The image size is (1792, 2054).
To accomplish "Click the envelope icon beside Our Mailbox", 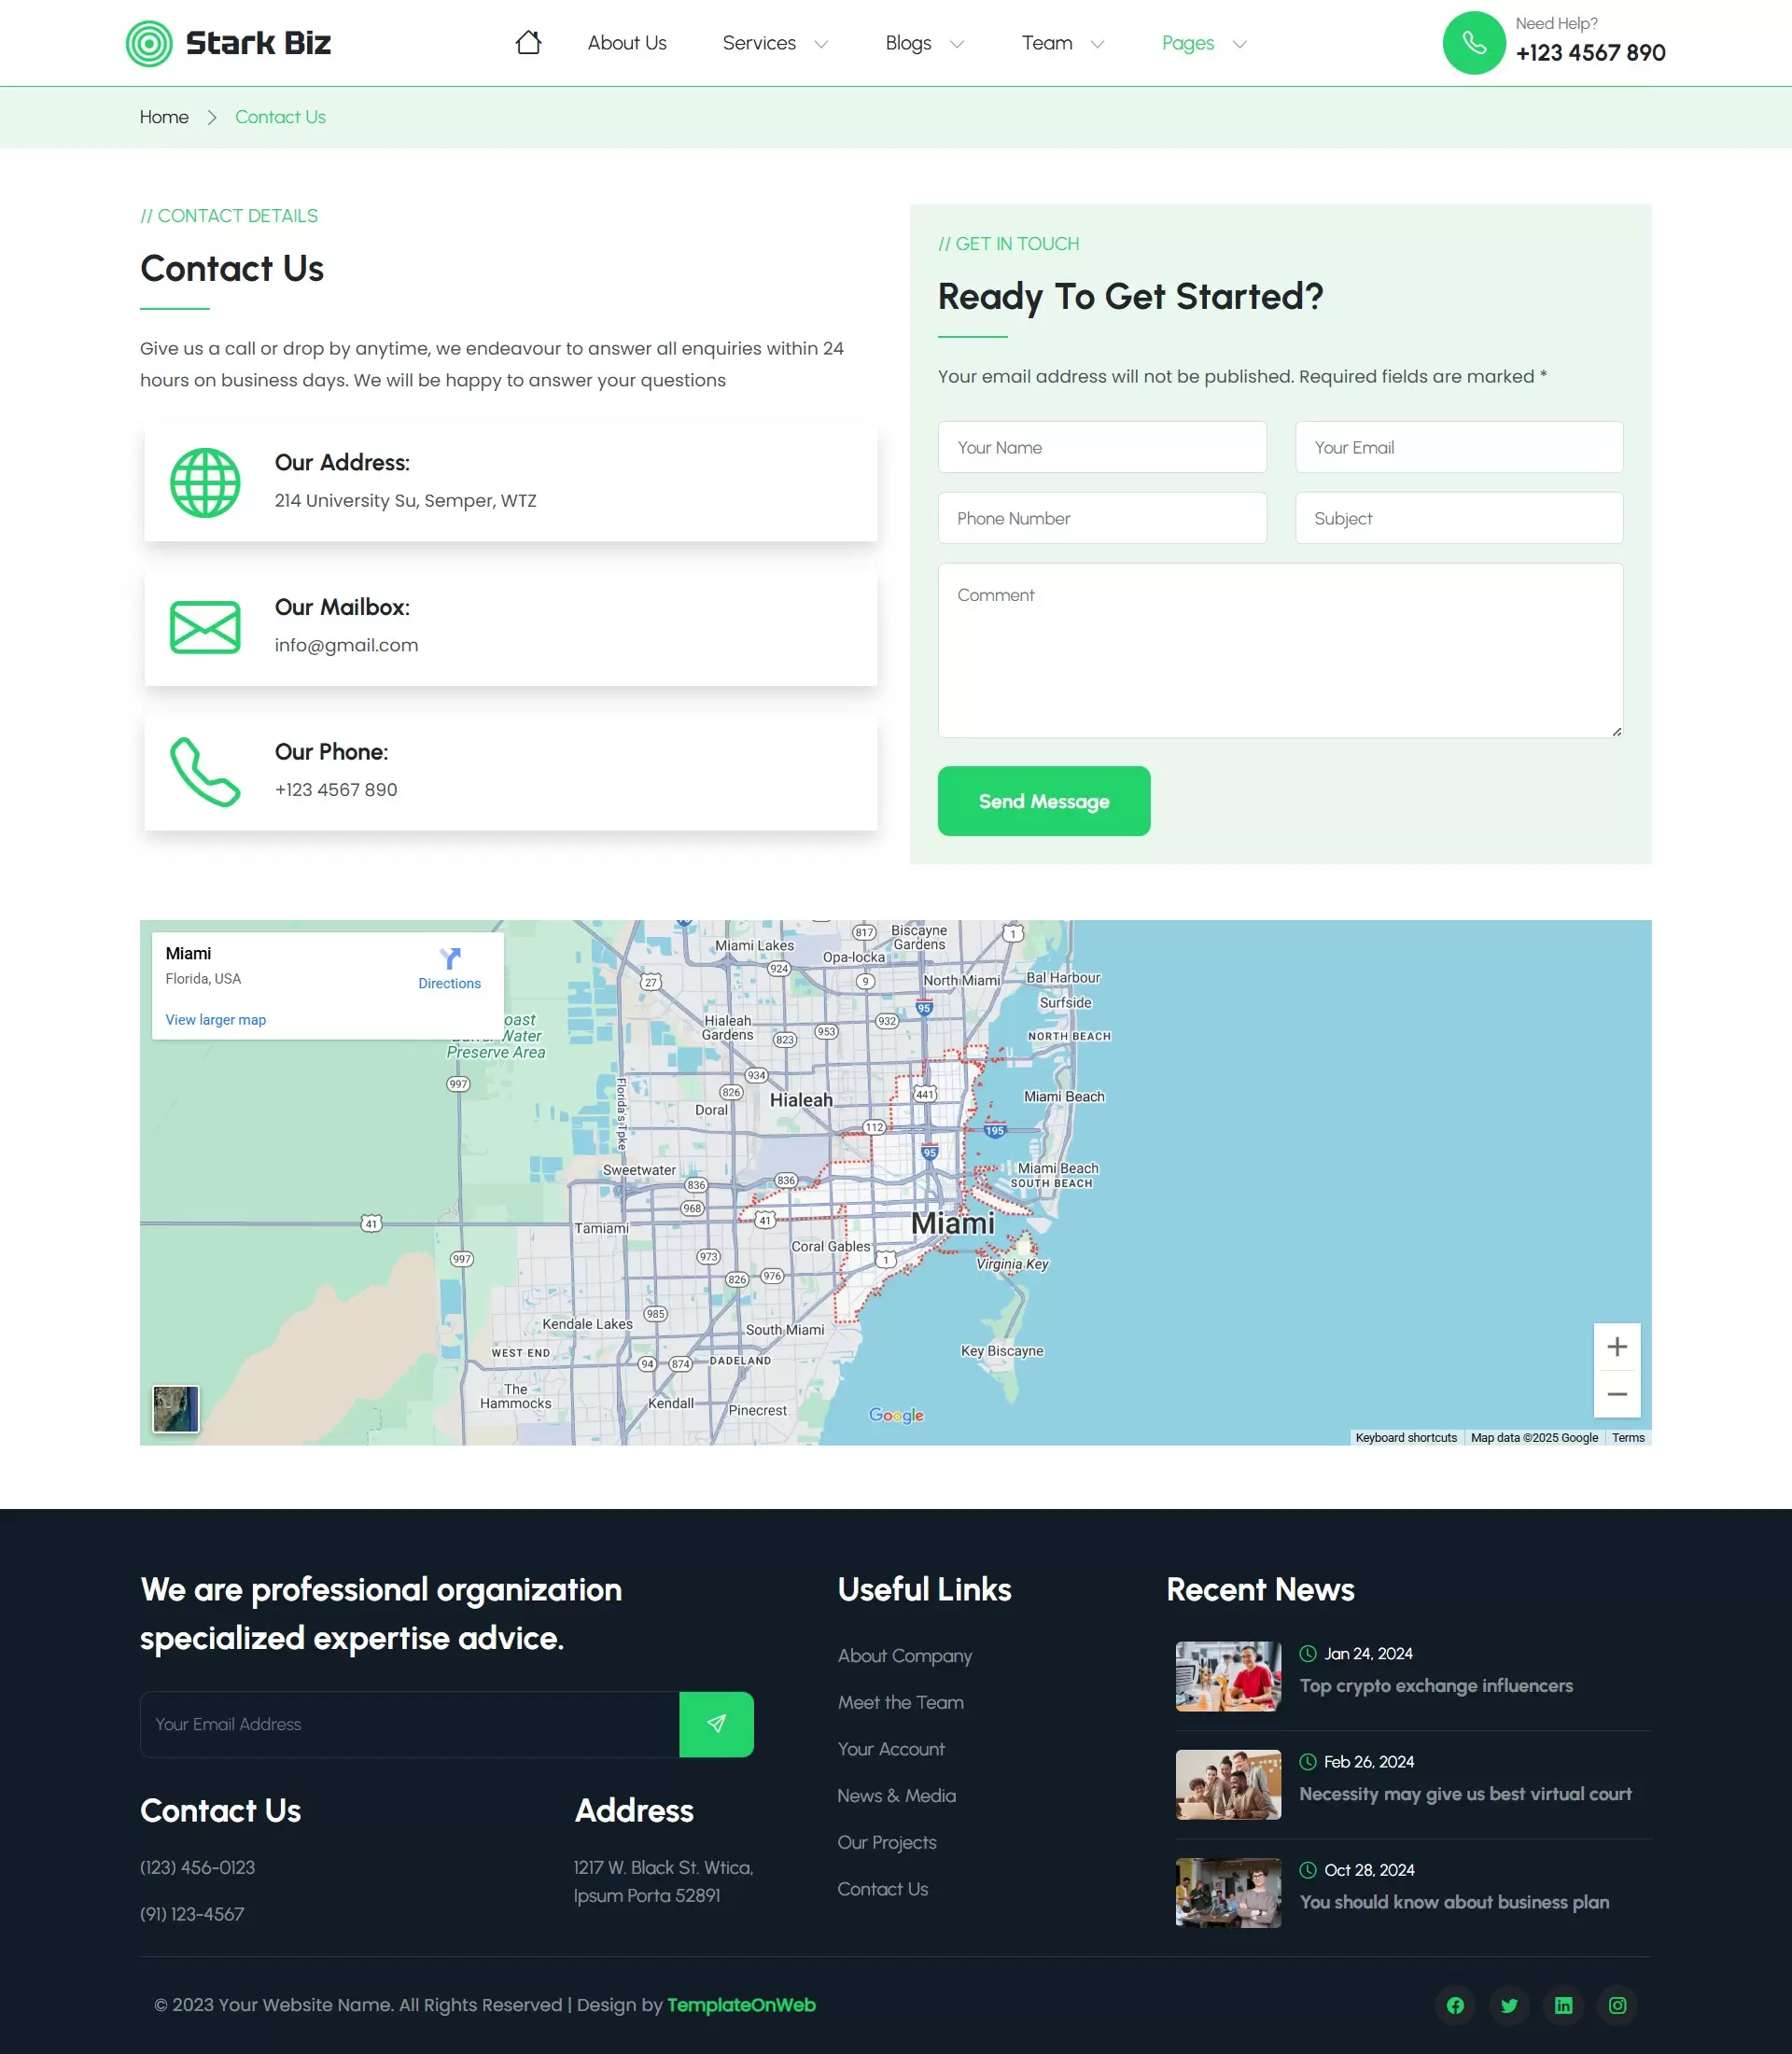I will pos(205,628).
